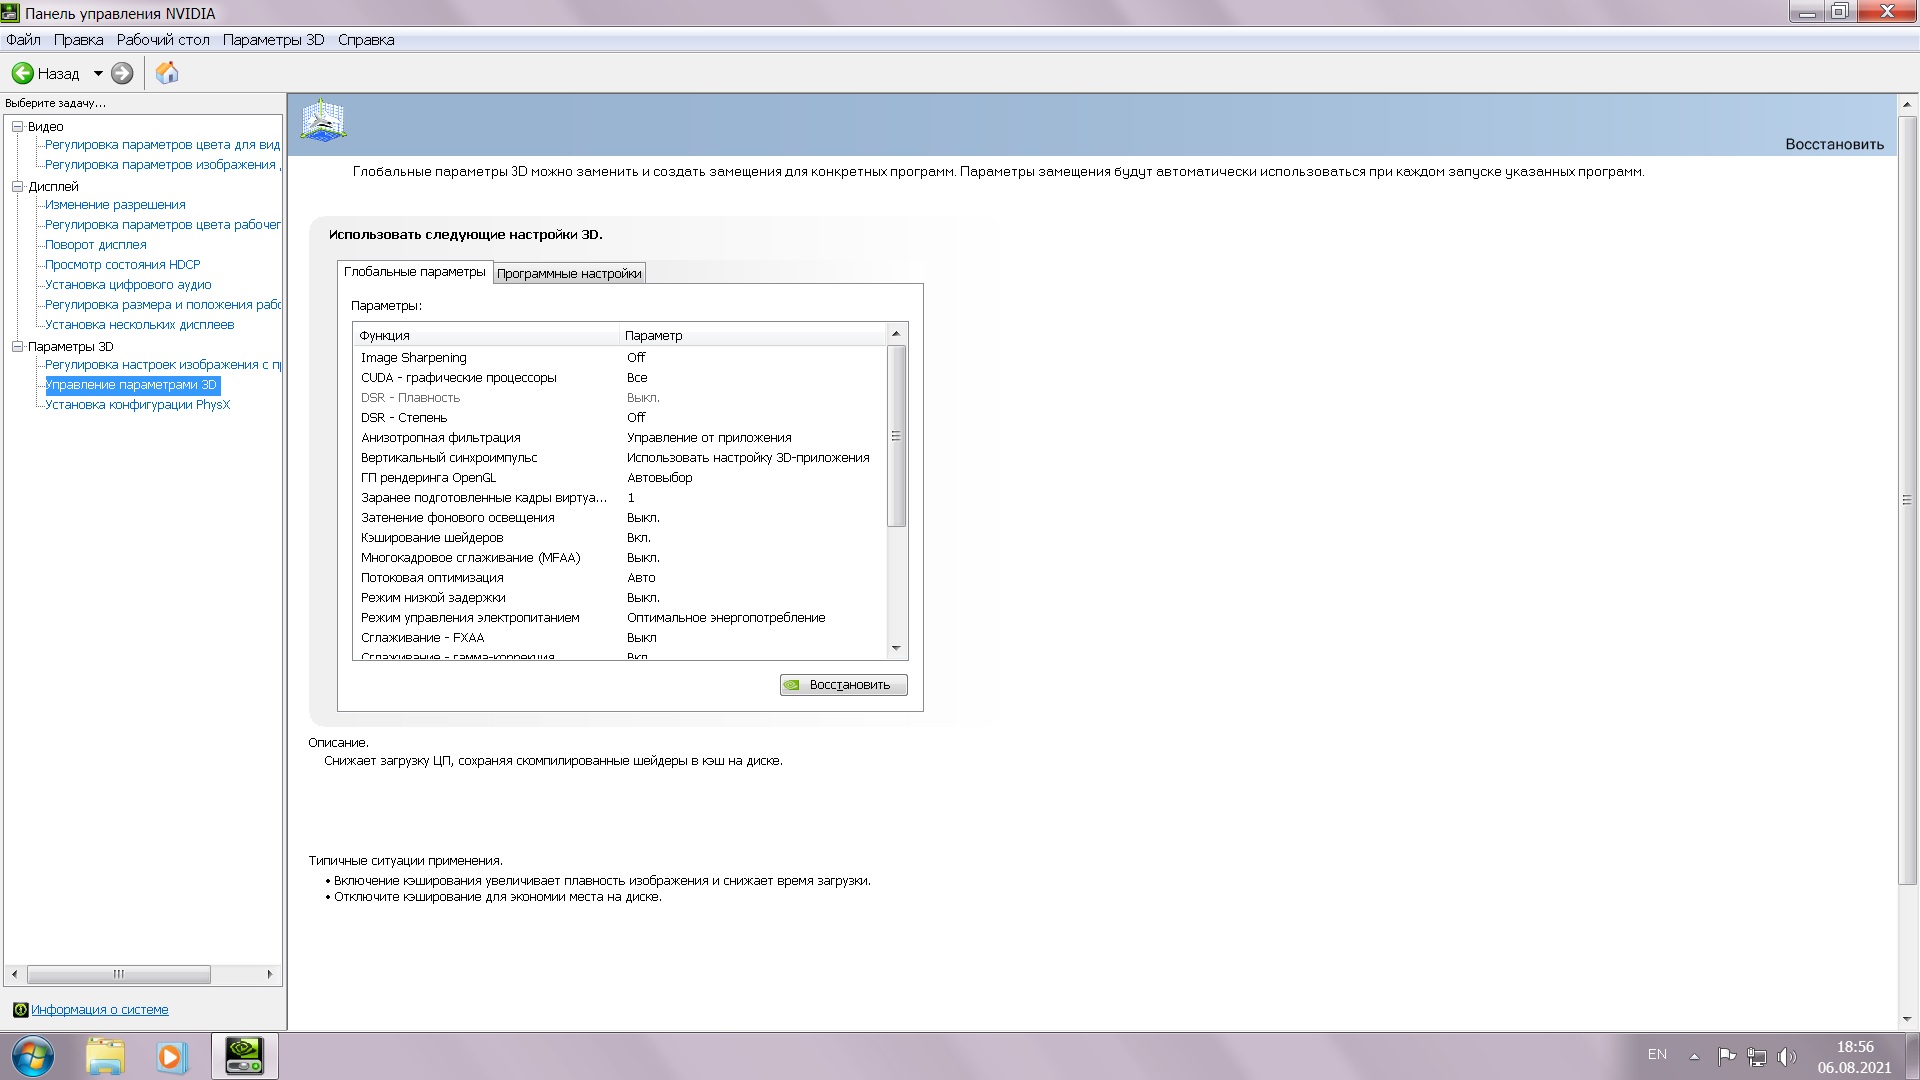Switch to Программные настройки tab
The width and height of the screenshot is (1920, 1080).
tap(569, 273)
